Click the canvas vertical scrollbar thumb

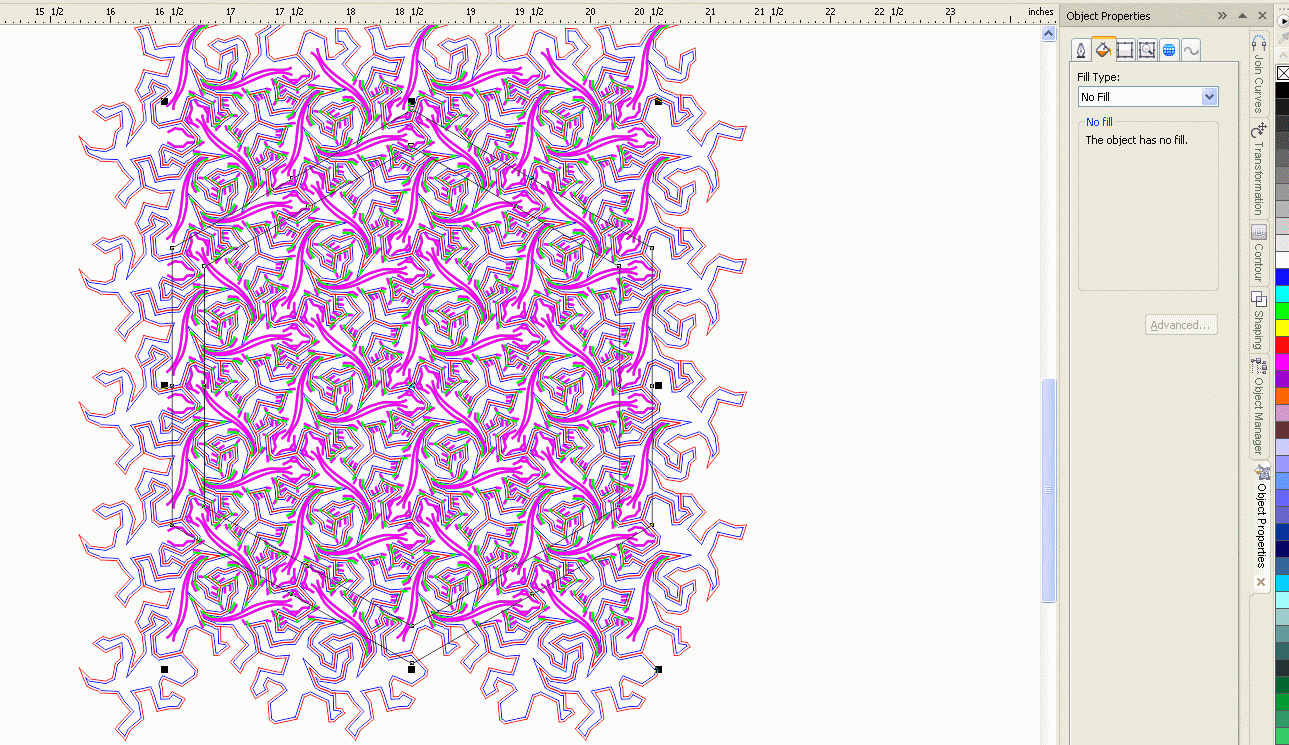point(1048,490)
